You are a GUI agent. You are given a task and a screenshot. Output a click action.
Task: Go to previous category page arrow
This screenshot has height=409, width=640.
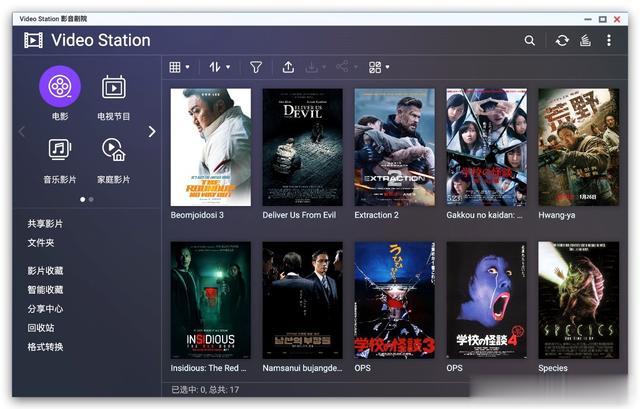click(22, 131)
